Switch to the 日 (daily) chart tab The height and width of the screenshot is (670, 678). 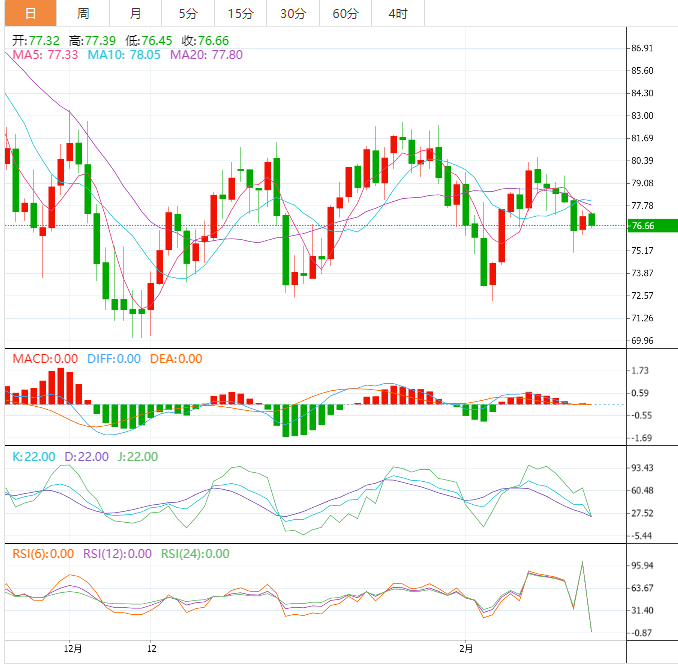[29, 13]
